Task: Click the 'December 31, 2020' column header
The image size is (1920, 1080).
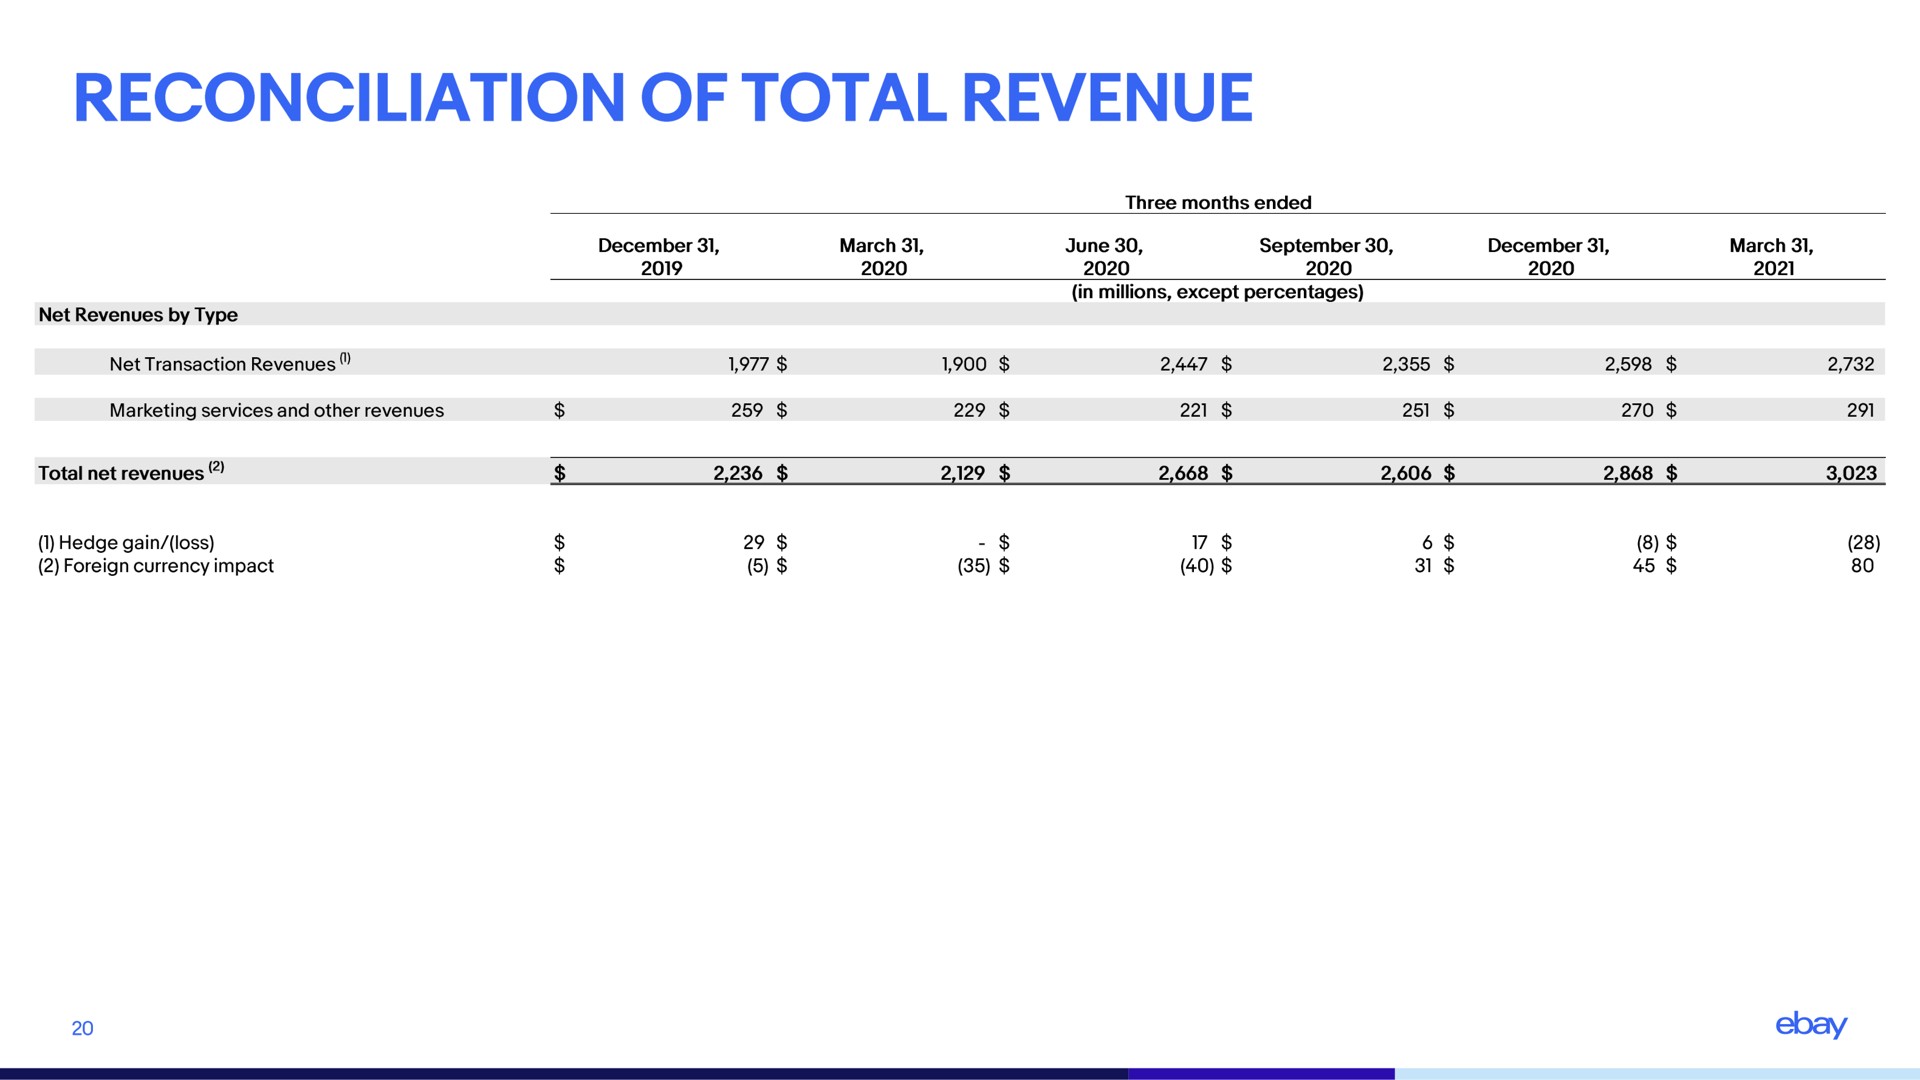Action: (x=1549, y=257)
